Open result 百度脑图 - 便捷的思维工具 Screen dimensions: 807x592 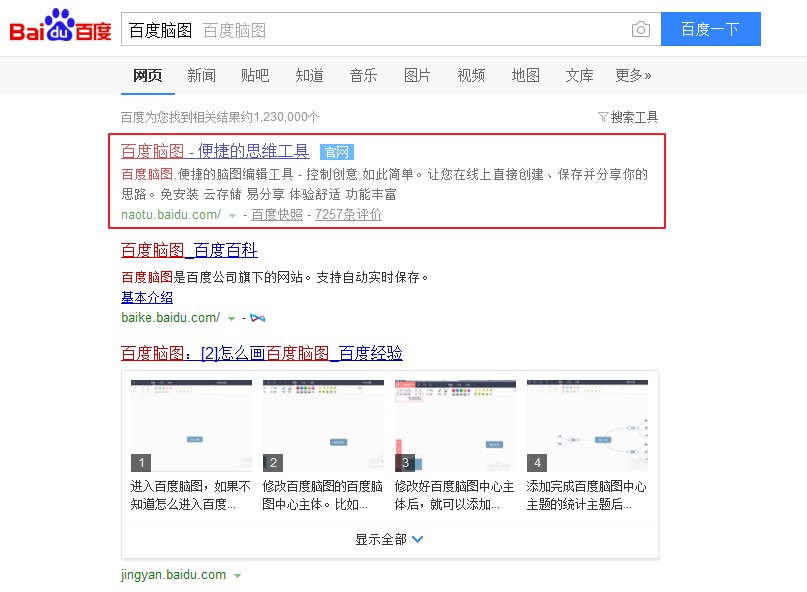click(215, 151)
